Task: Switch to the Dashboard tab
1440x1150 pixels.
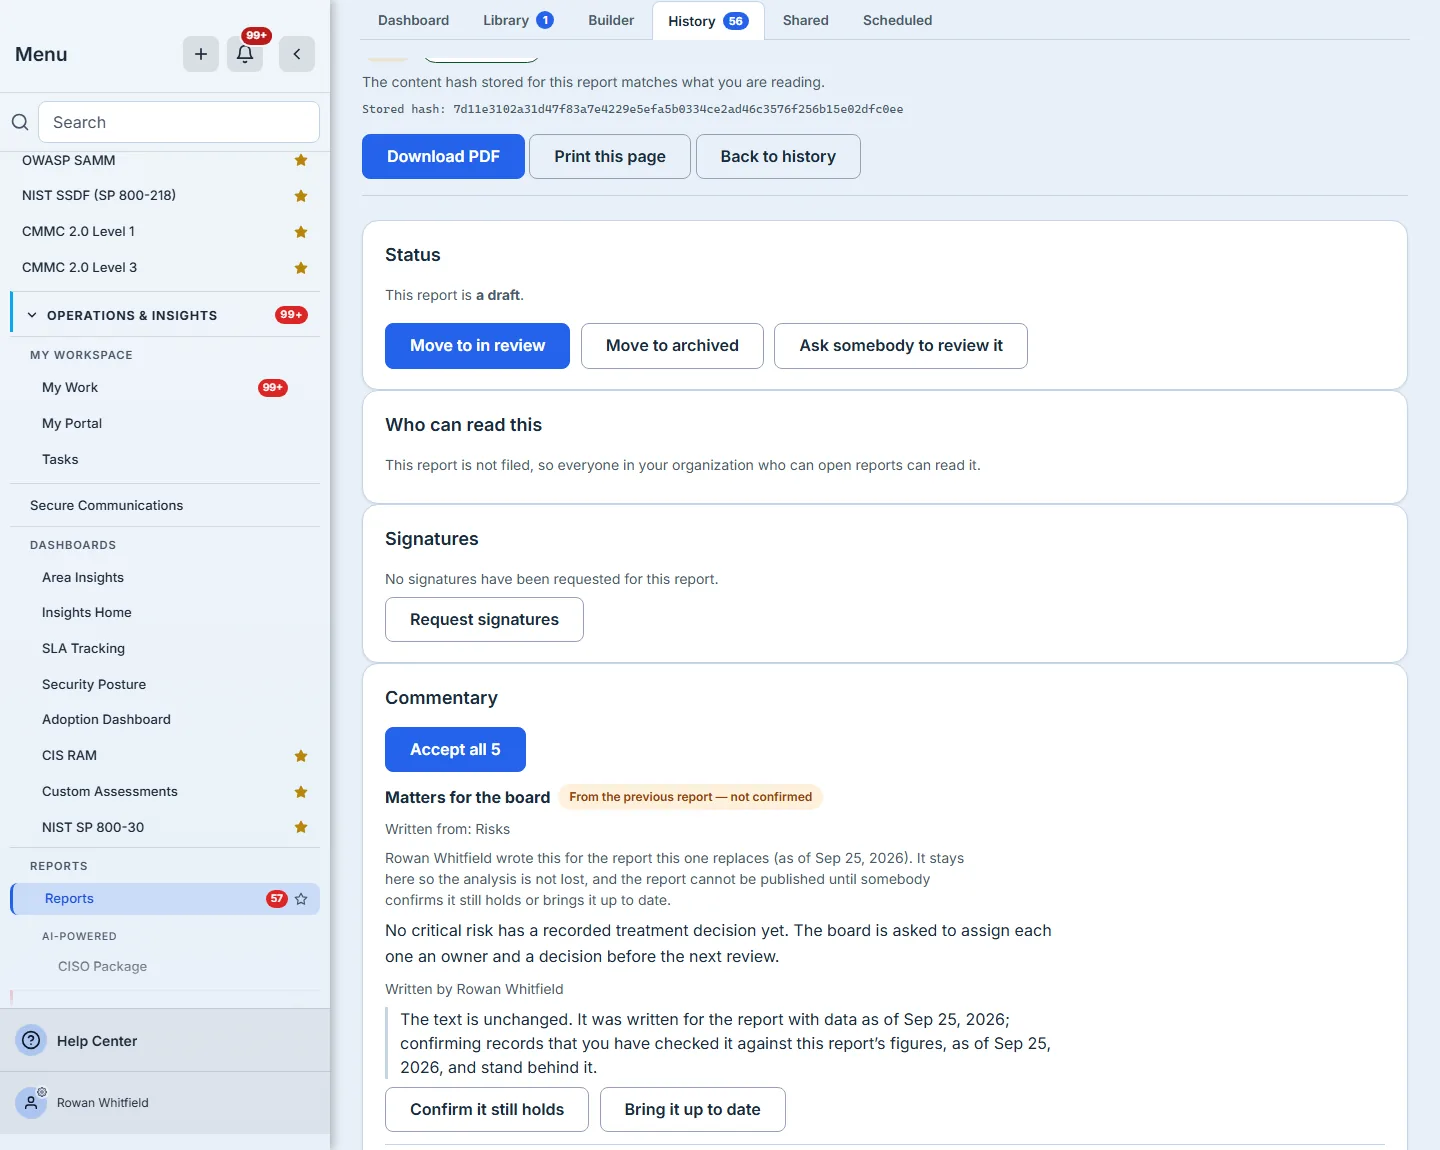Action: [x=413, y=20]
